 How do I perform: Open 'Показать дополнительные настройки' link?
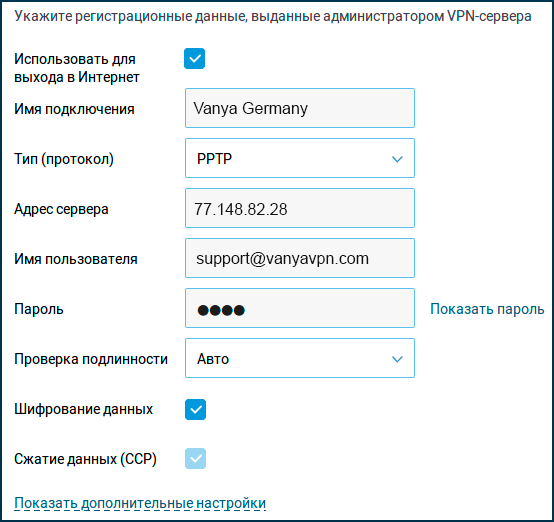coord(140,503)
